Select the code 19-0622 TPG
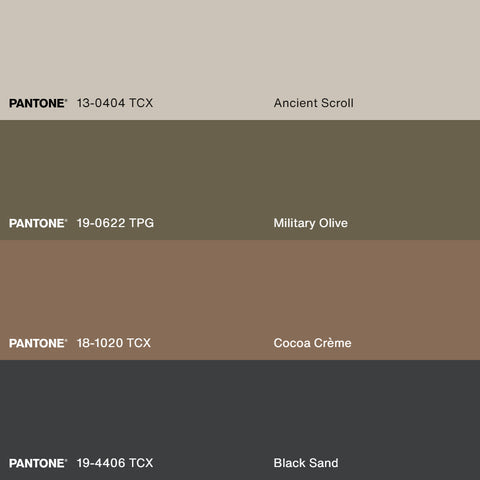 [x=115, y=223]
